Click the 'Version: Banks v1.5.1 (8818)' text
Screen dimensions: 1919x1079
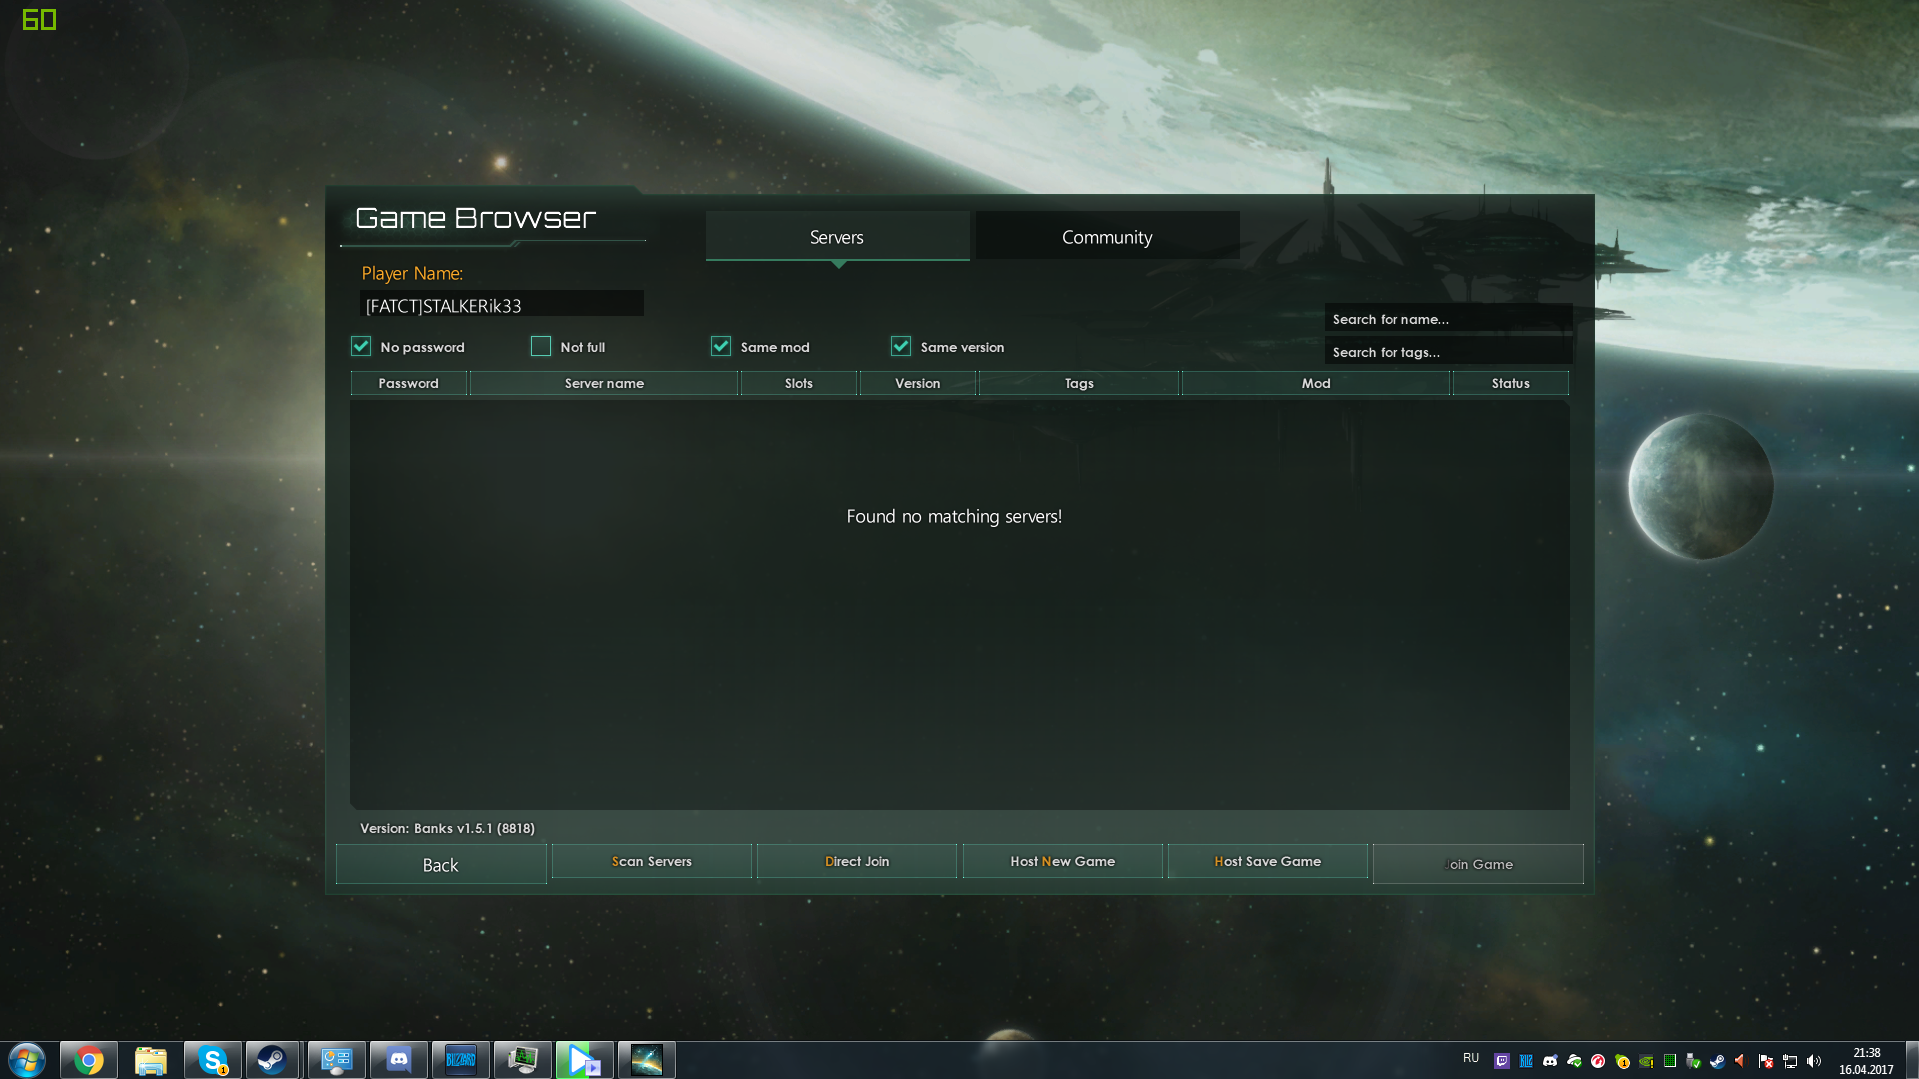coord(447,828)
